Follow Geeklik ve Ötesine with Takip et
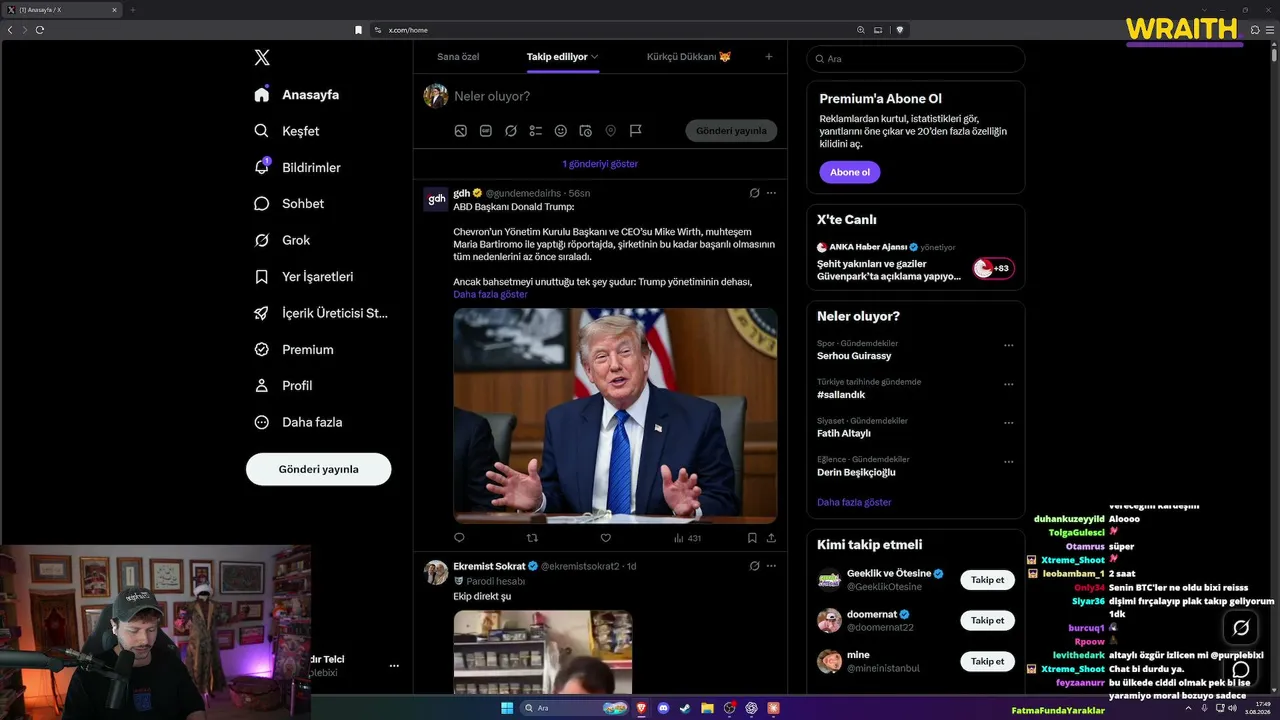This screenshot has height=720, width=1280. coord(987,580)
